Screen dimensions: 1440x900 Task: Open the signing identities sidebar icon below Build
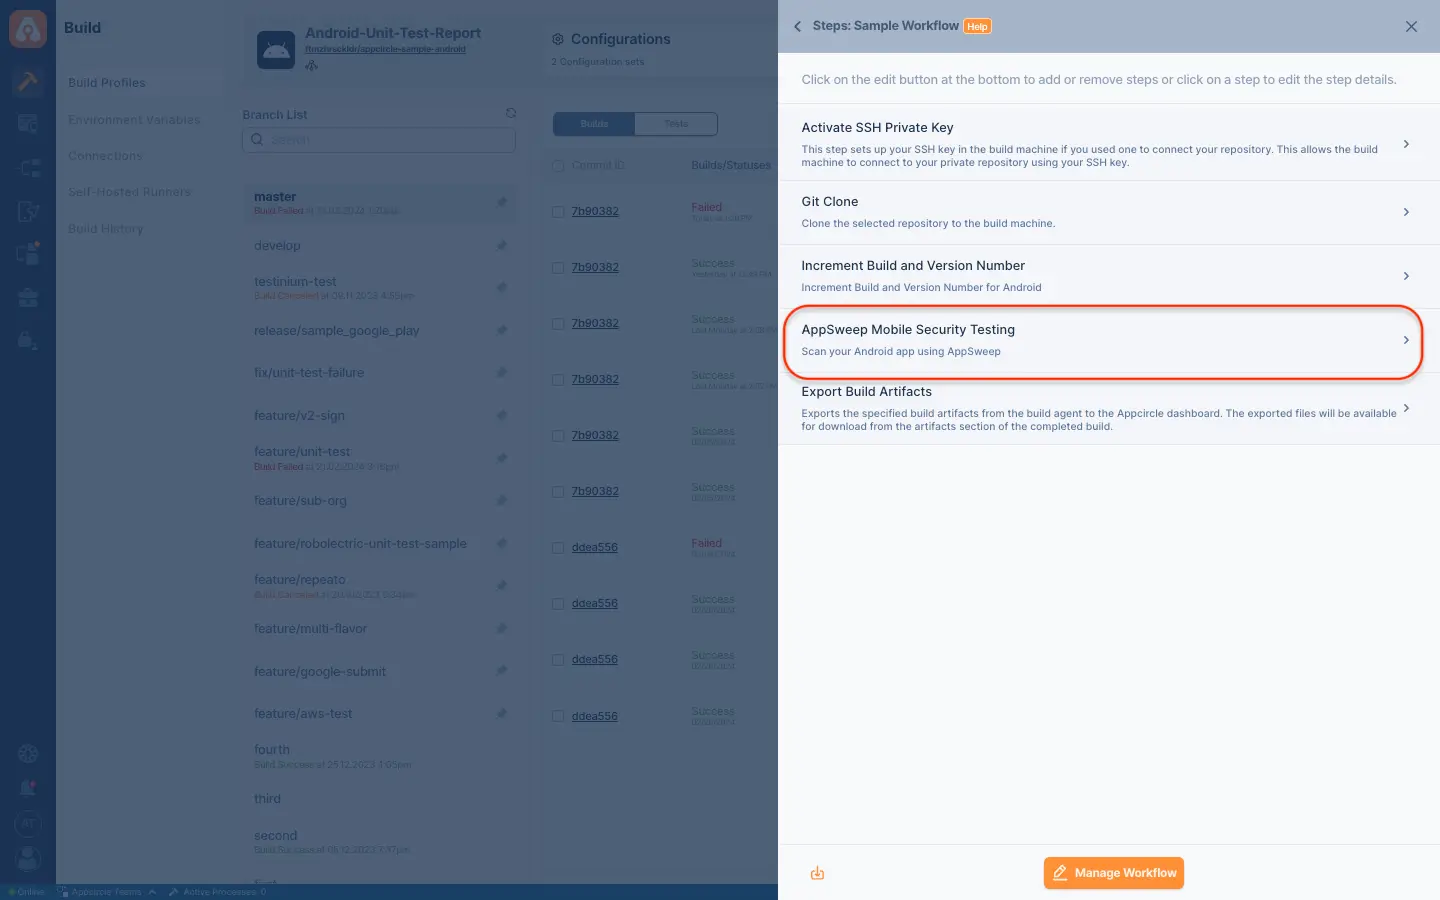click(x=28, y=124)
